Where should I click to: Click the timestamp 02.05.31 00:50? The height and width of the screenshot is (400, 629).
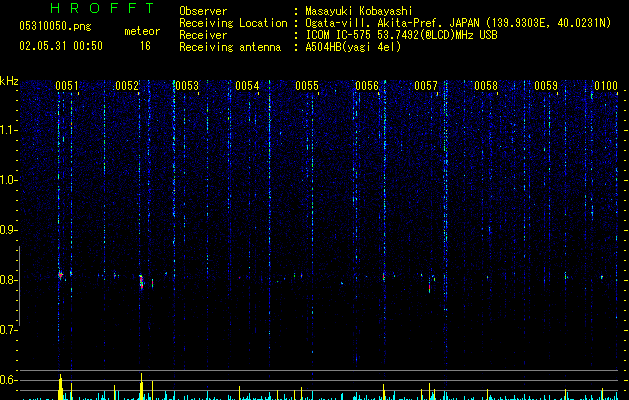coord(61,46)
